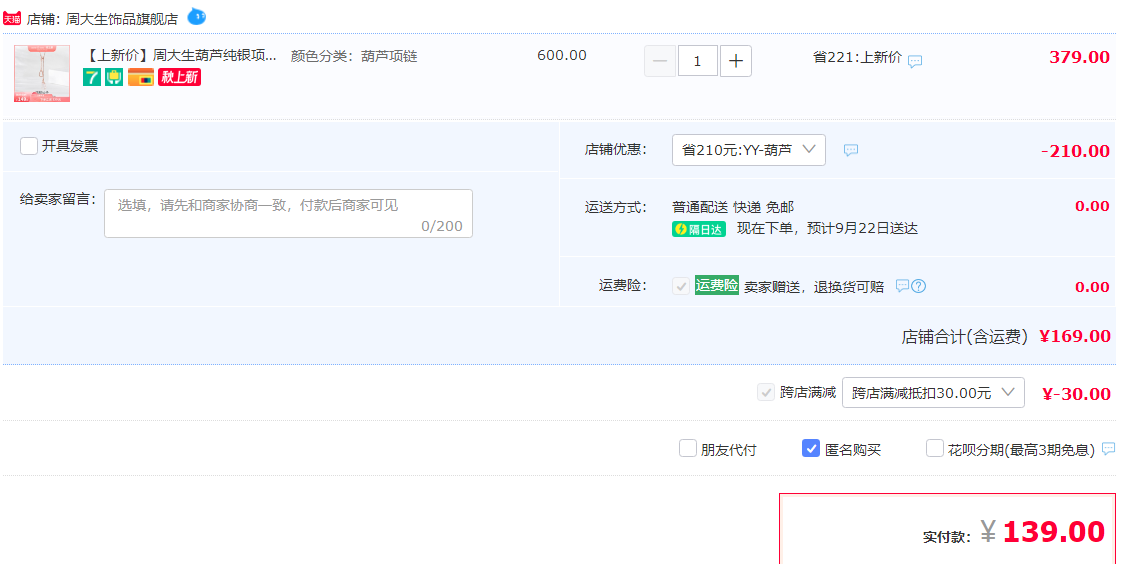Click the 0/200 character counter
The width and height of the screenshot is (1140, 564).
442,226
